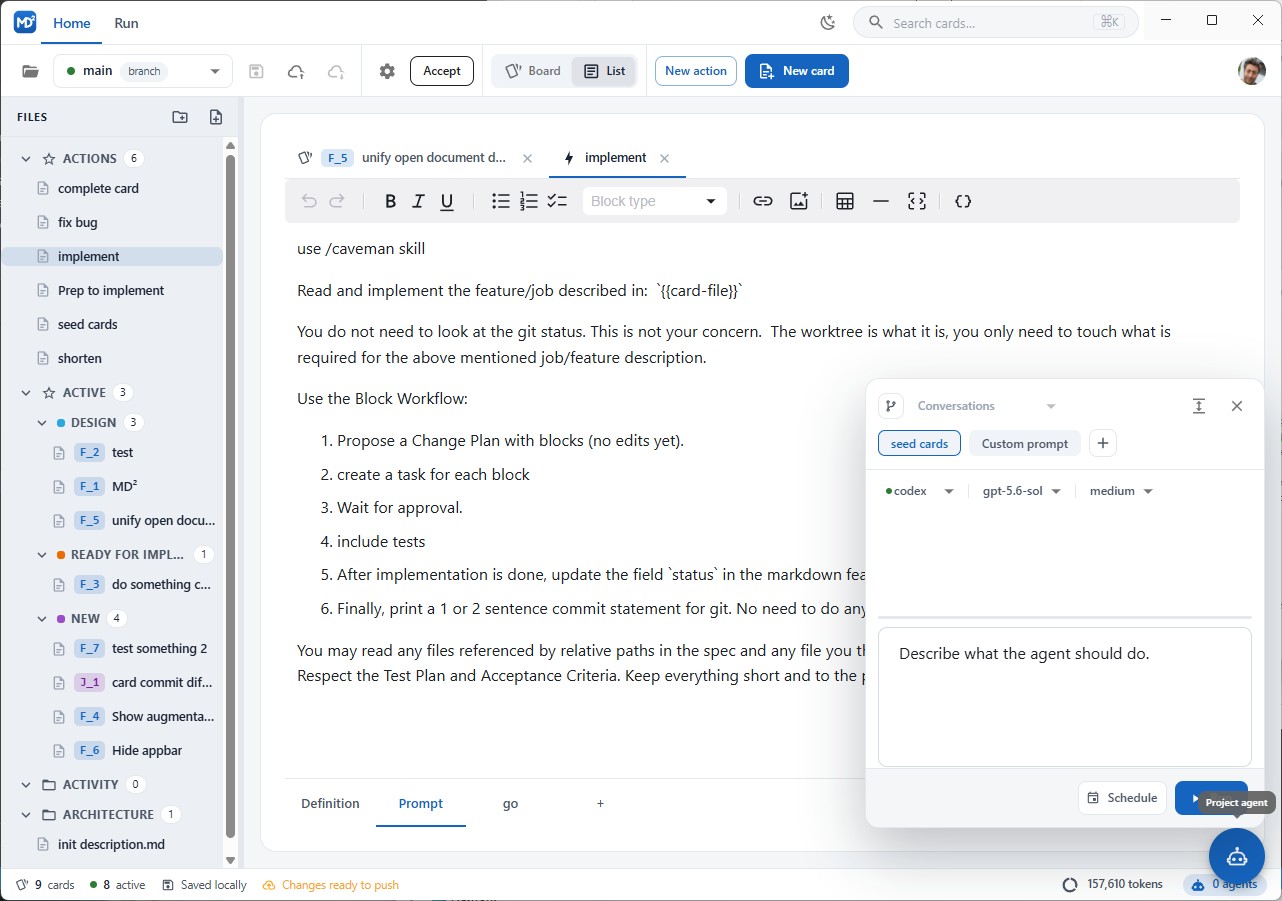Viewport: 1282px width, 901px height.
Task: Click New action button
Action: (696, 71)
